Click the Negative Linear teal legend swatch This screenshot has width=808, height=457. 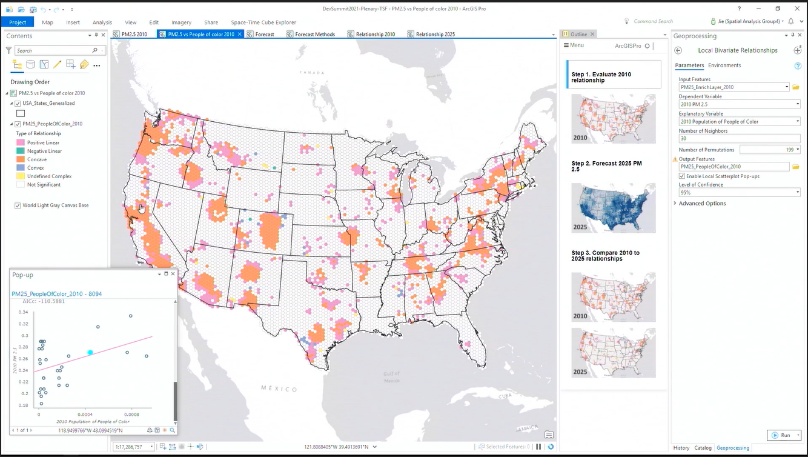[21, 151]
